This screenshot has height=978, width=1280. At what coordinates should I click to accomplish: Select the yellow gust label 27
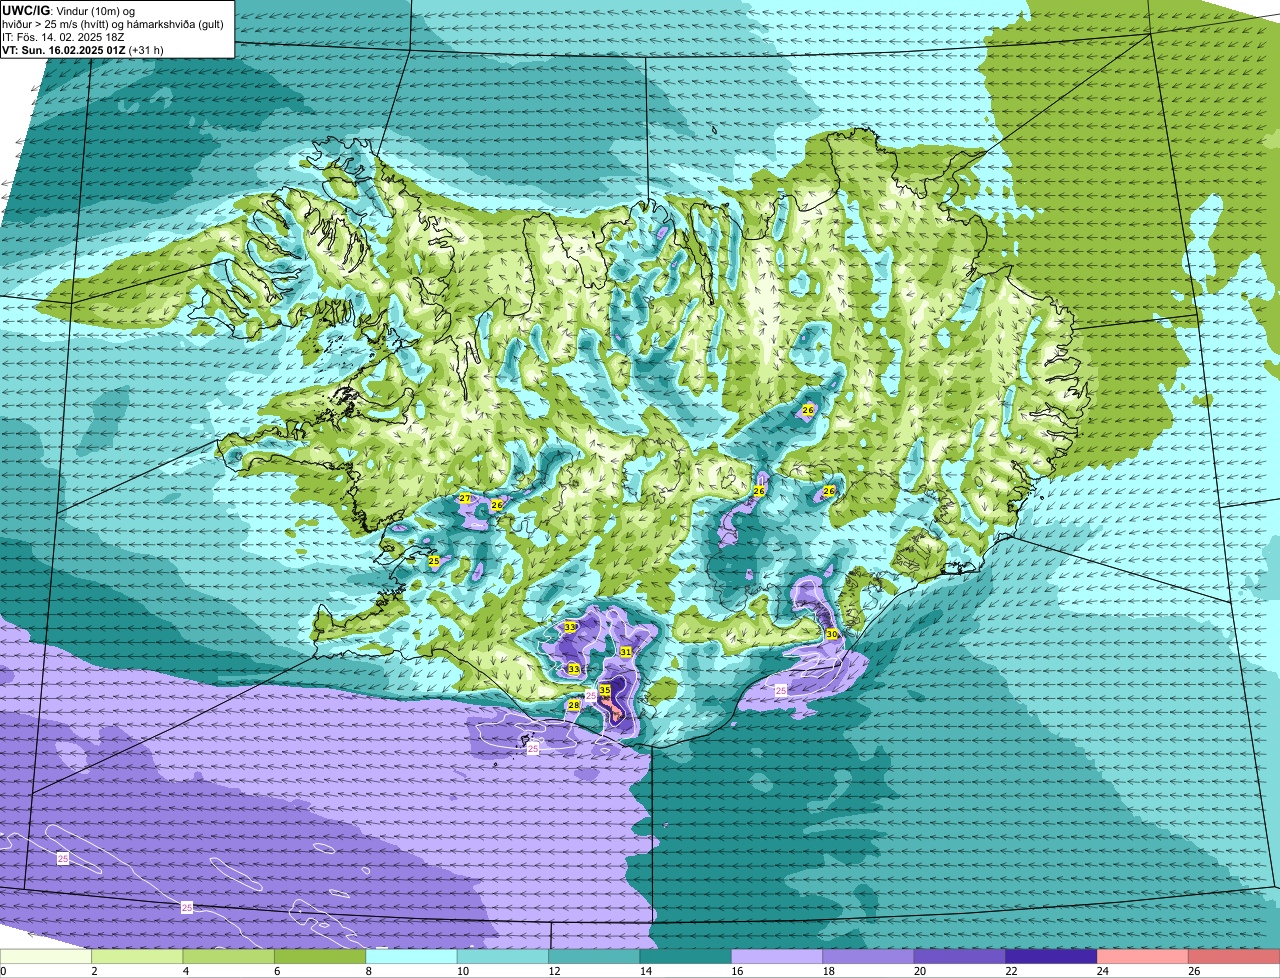click(464, 498)
